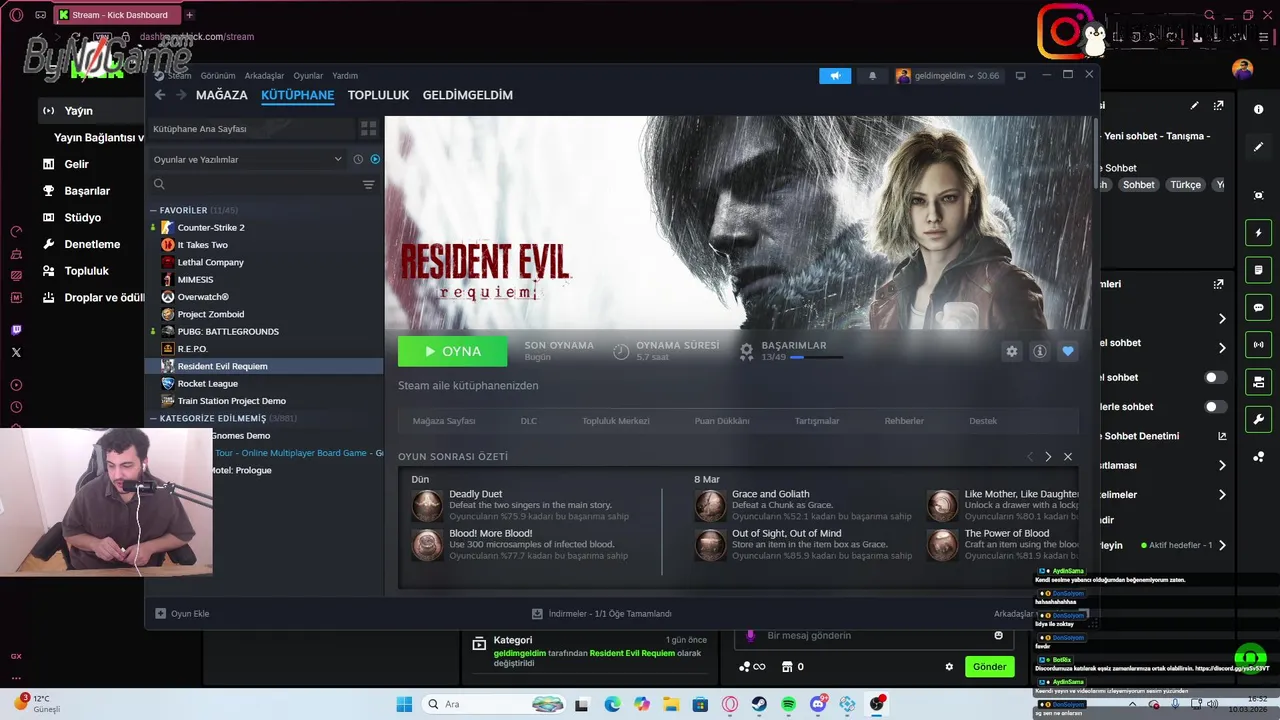Toggle the ready-to-play filter icon
This screenshot has width=1280, height=720.
[x=375, y=159]
